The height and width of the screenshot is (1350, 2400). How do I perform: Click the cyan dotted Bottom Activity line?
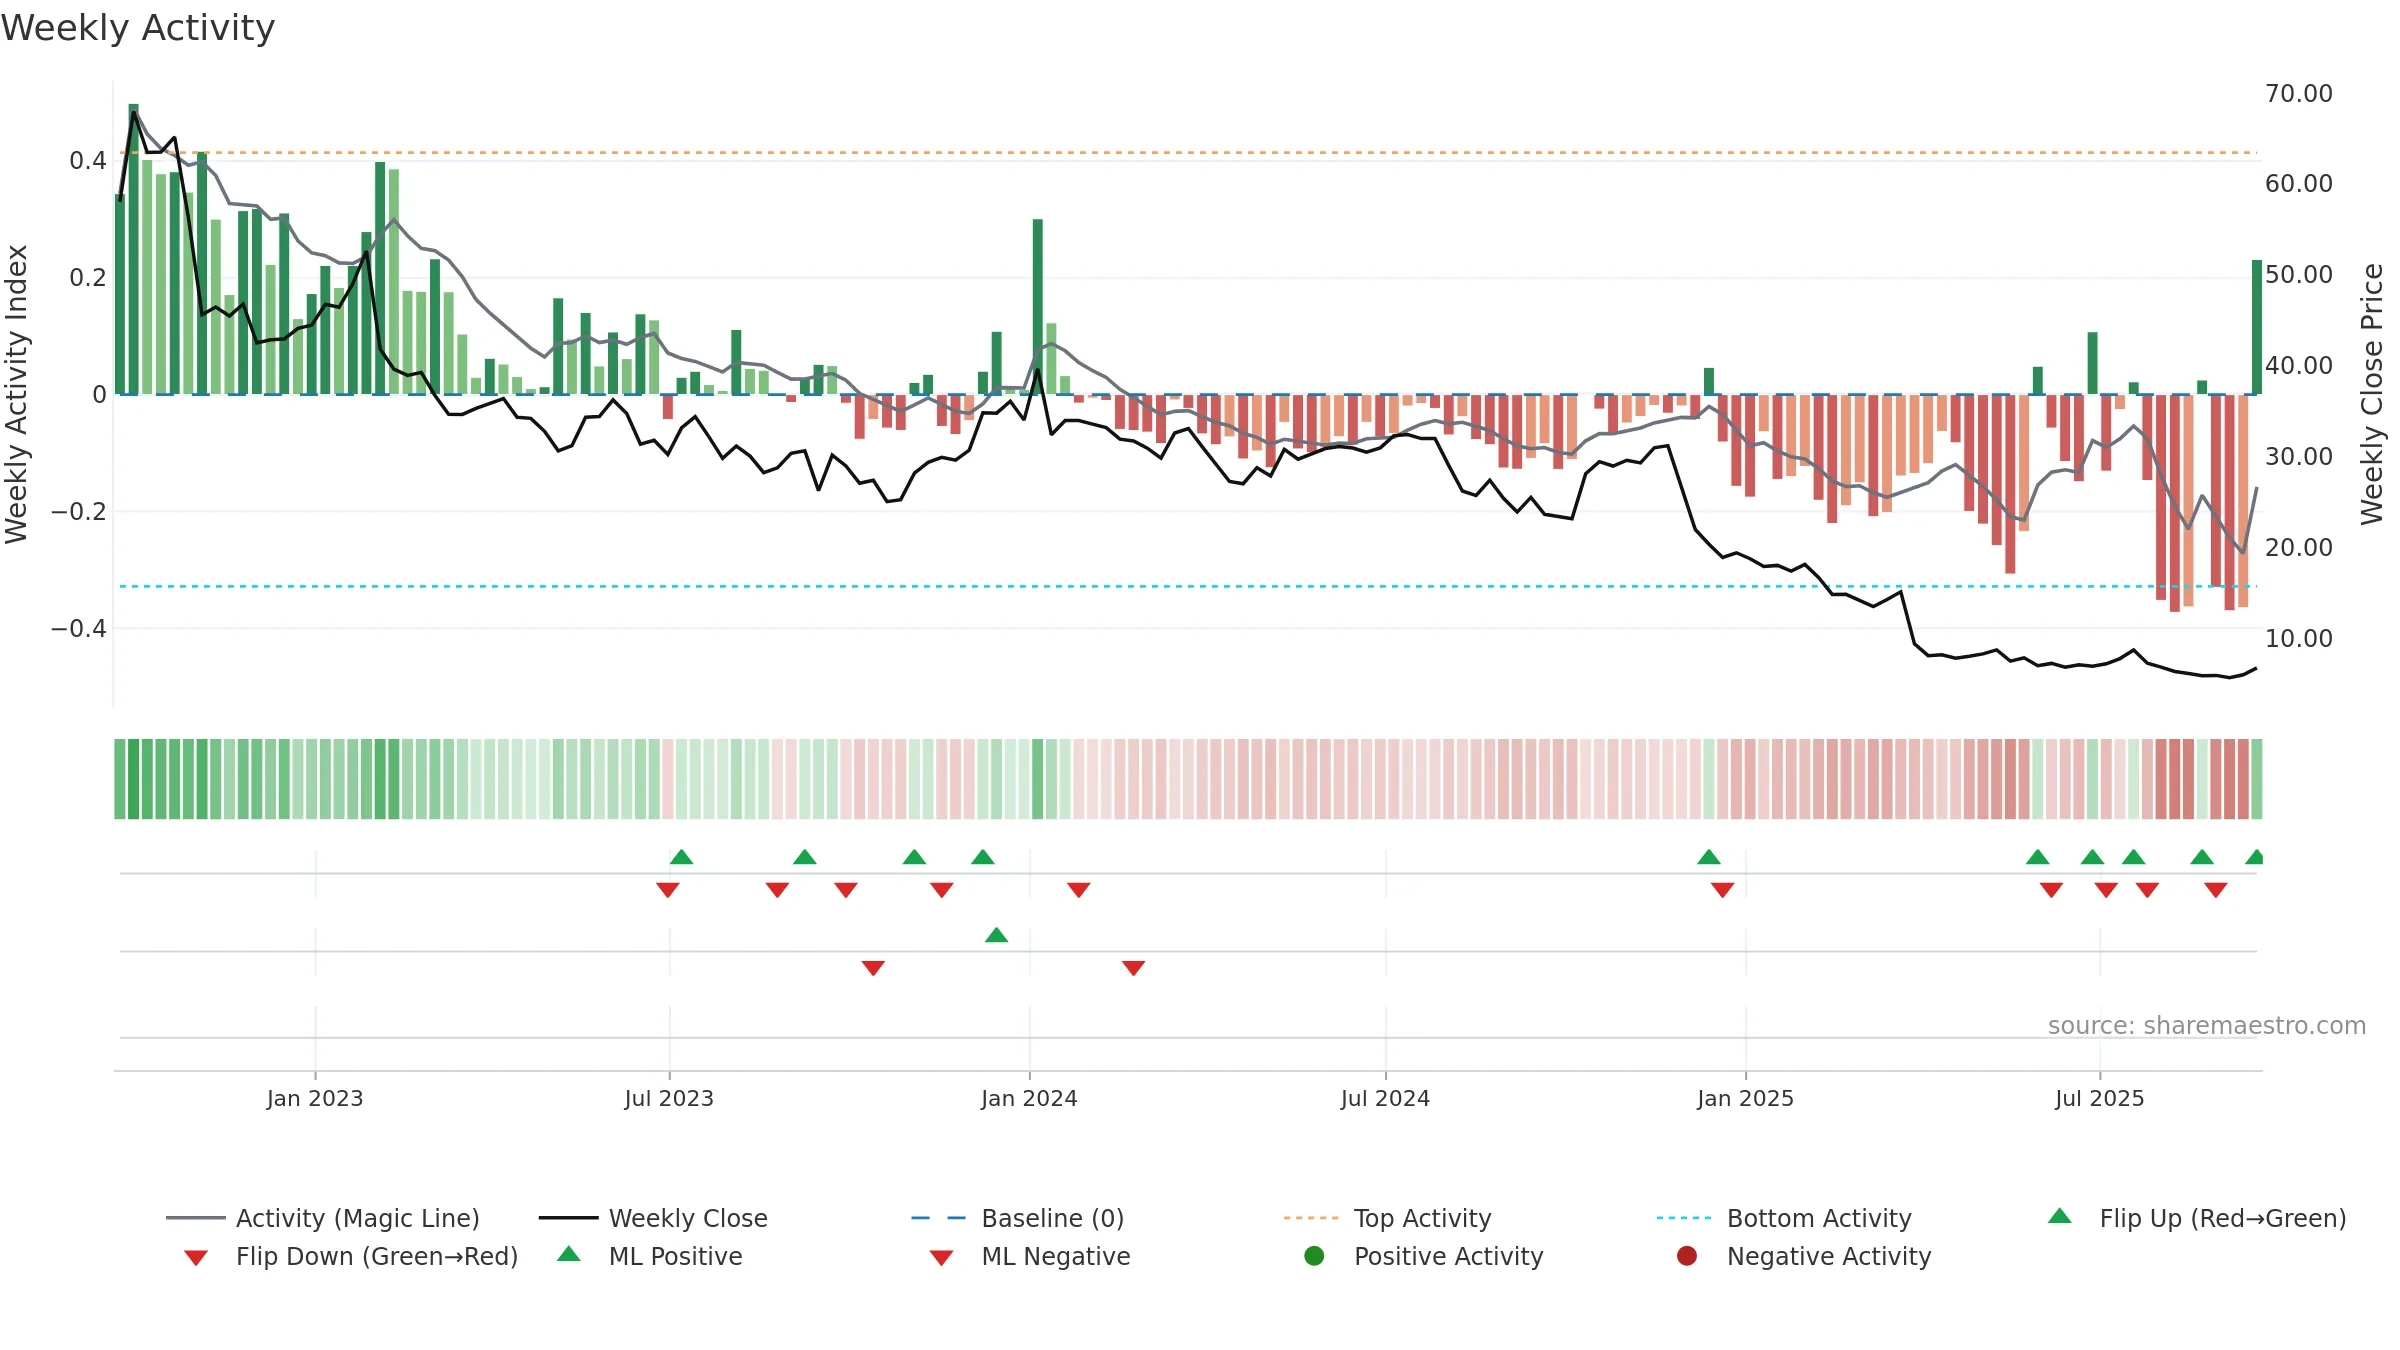tap(1188, 586)
